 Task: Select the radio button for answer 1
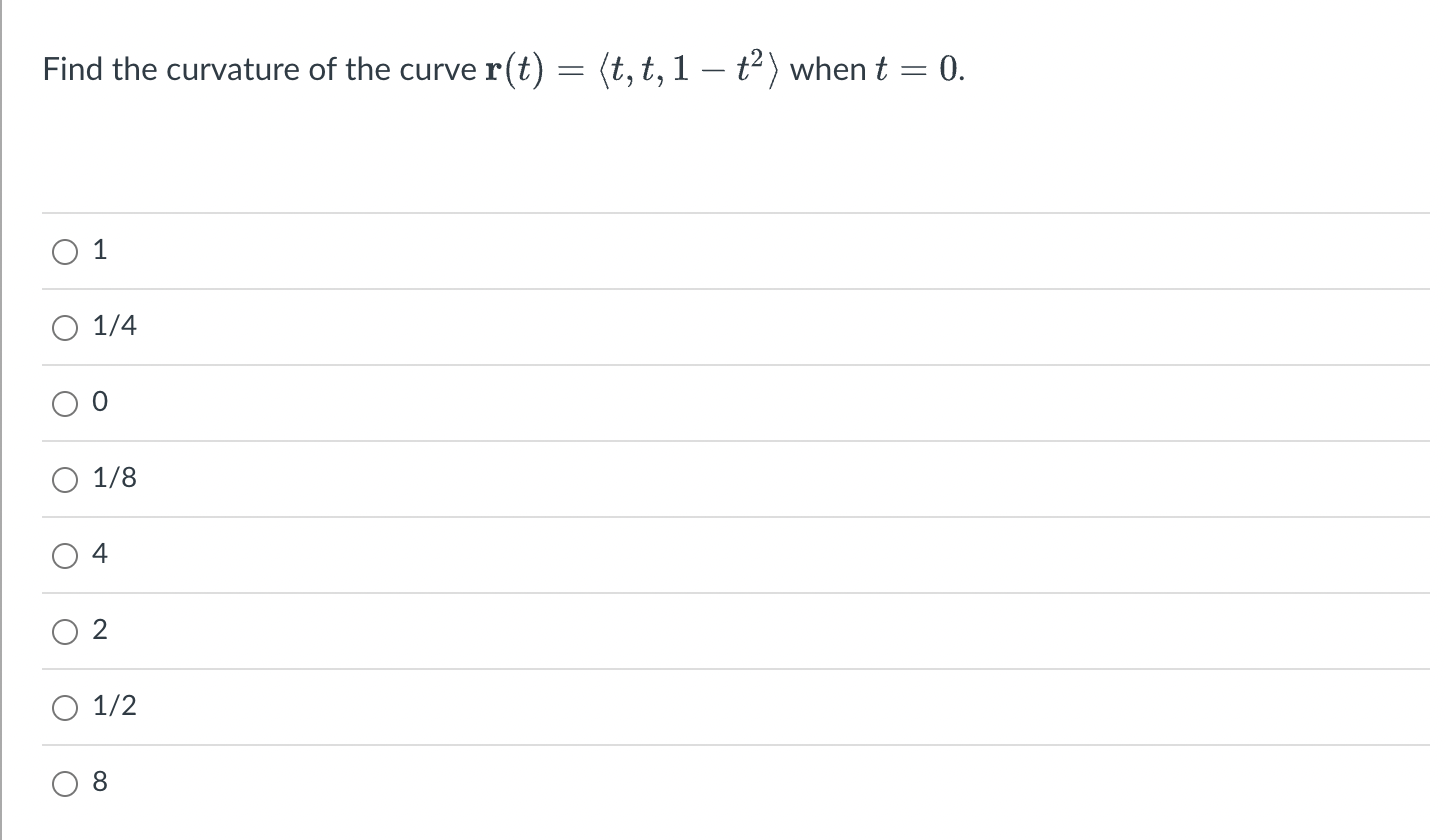[65, 251]
